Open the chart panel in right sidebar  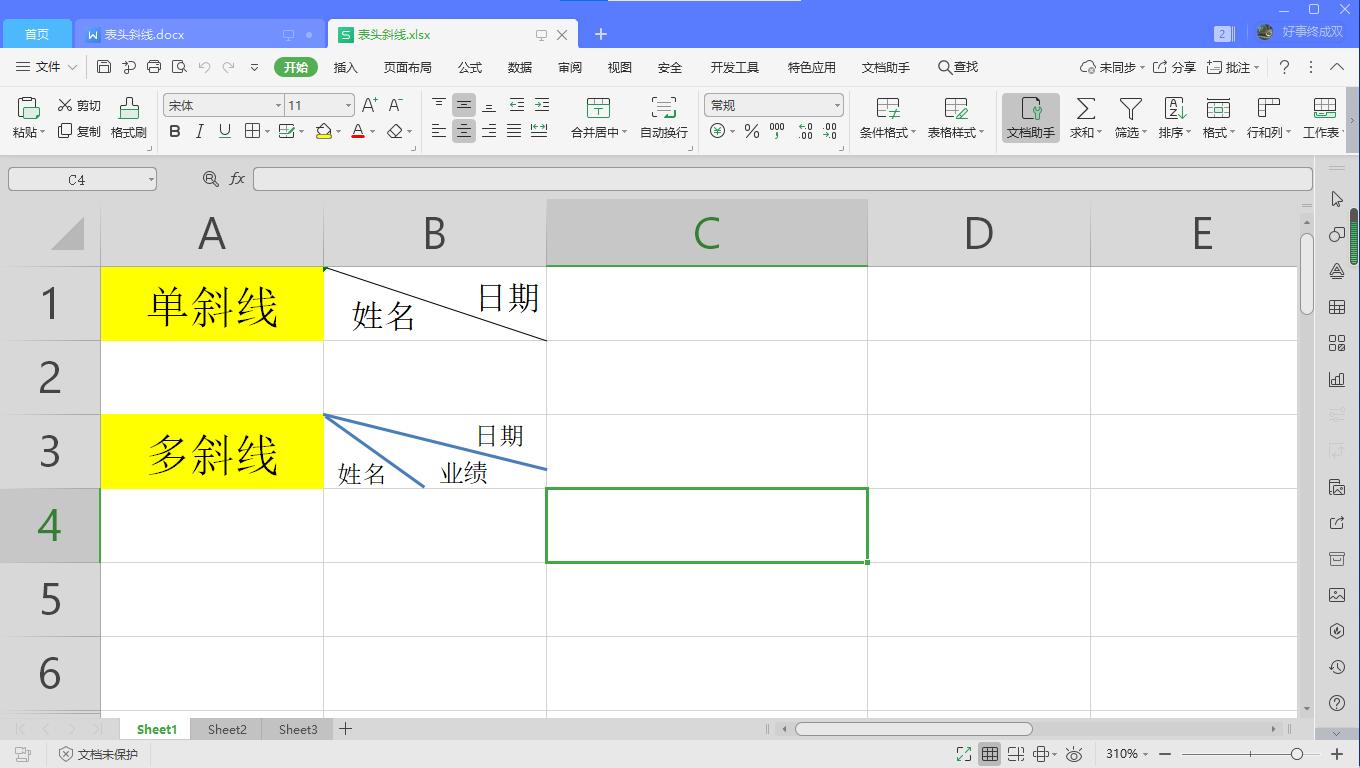1337,379
